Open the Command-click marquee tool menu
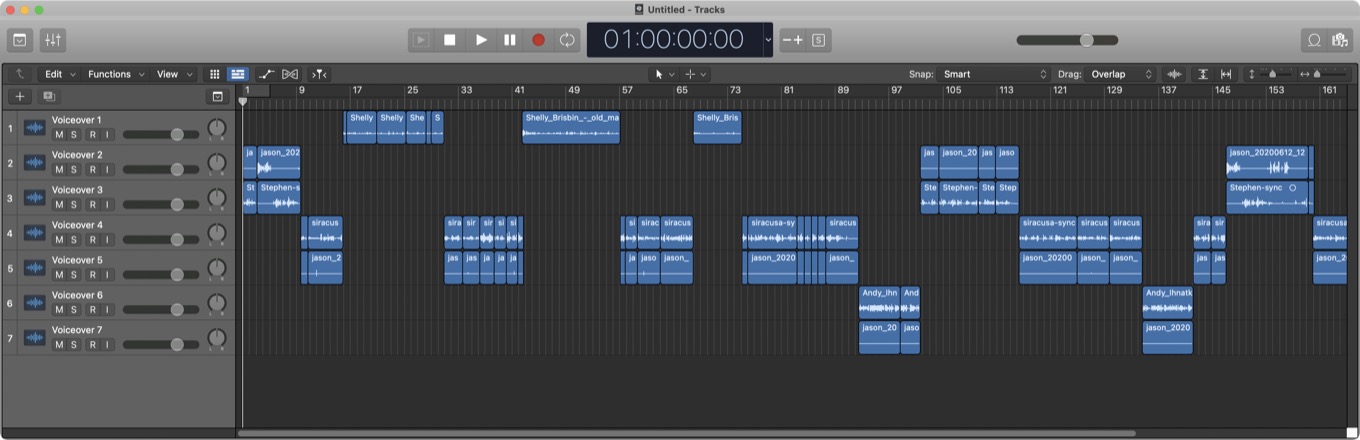The height and width of the screenshot is (440, 1360). (696, 74)
